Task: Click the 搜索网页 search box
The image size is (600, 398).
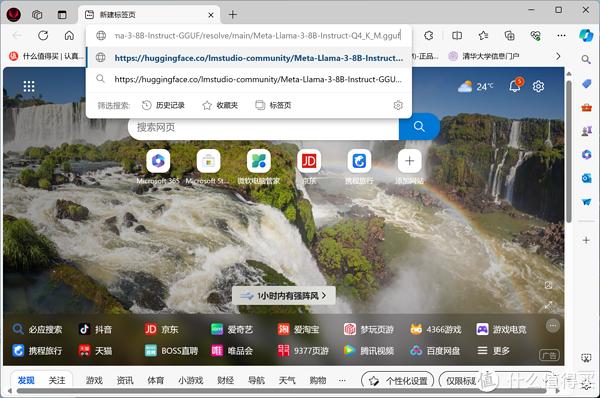Action: coord(264,127)
